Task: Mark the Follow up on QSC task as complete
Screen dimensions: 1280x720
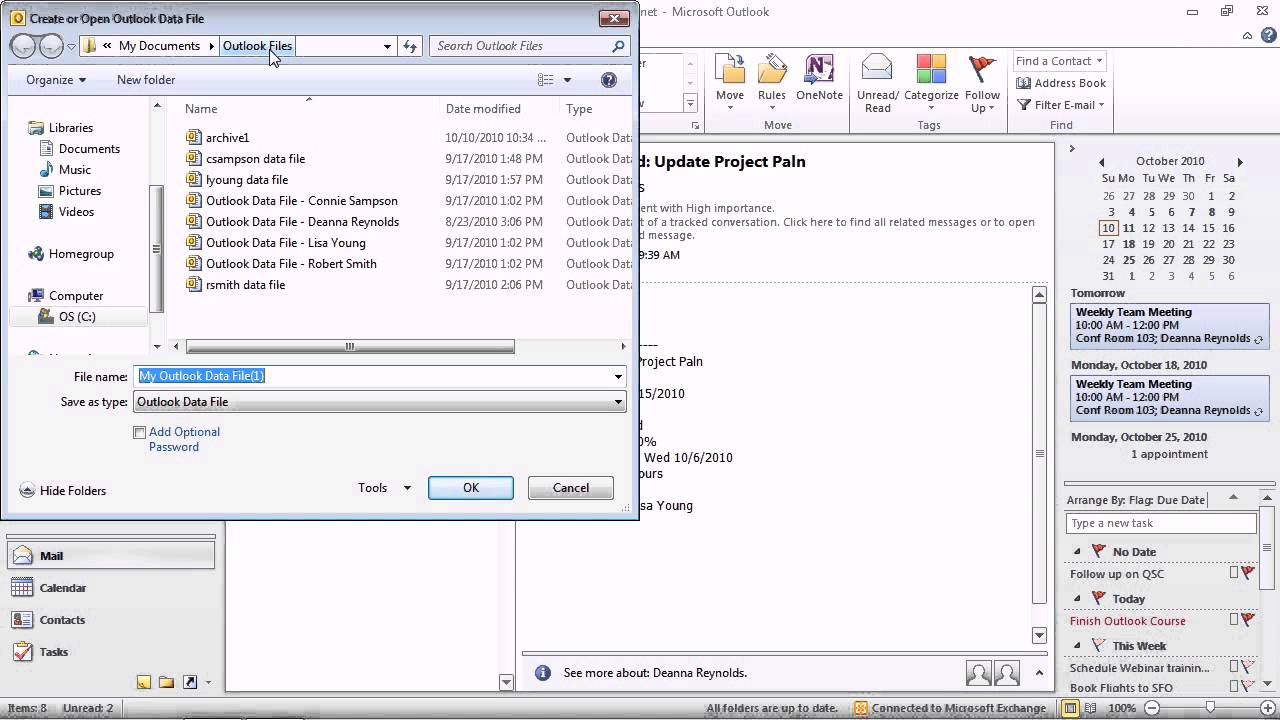Action: (1234, 573)
